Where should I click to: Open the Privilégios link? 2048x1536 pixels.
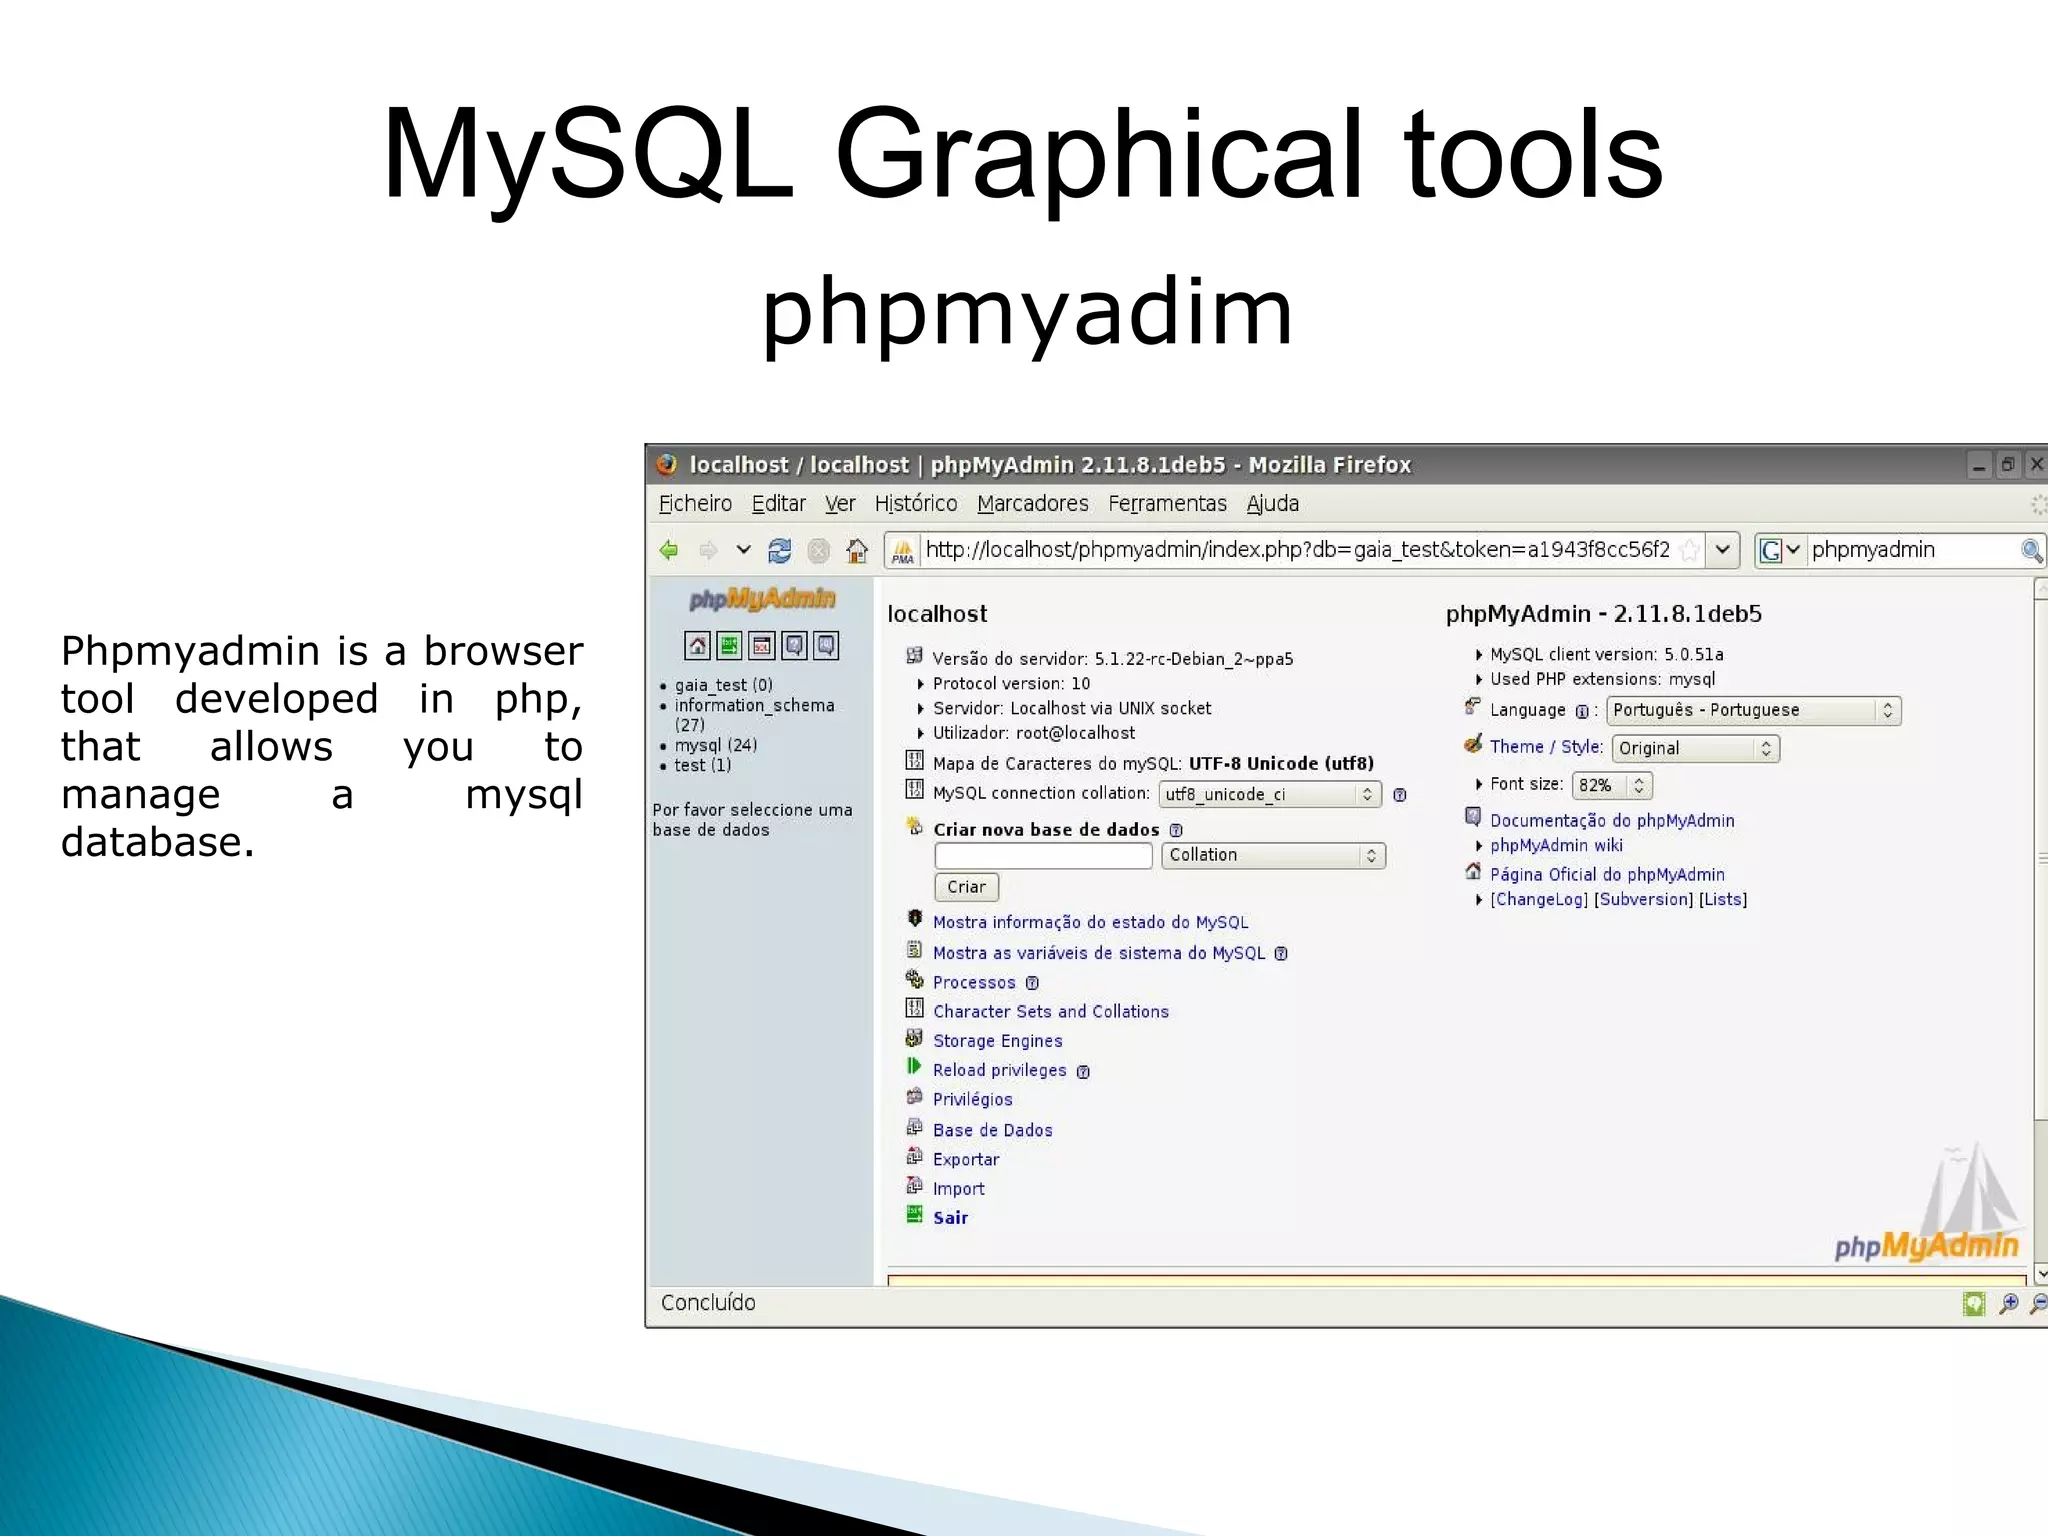tap(972, 1099)
